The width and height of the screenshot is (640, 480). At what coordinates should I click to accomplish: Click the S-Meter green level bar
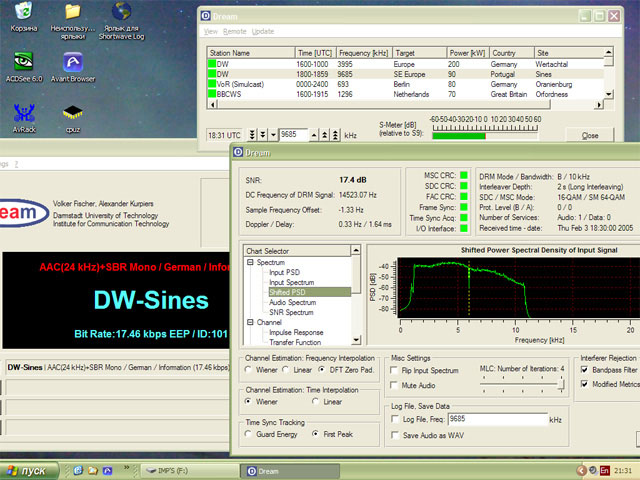[459, 136]
